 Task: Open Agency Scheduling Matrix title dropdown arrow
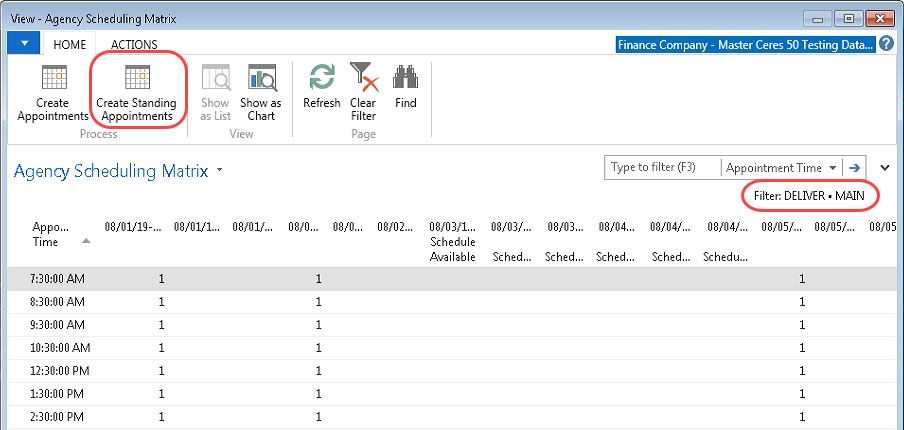[x=219, y=171]
